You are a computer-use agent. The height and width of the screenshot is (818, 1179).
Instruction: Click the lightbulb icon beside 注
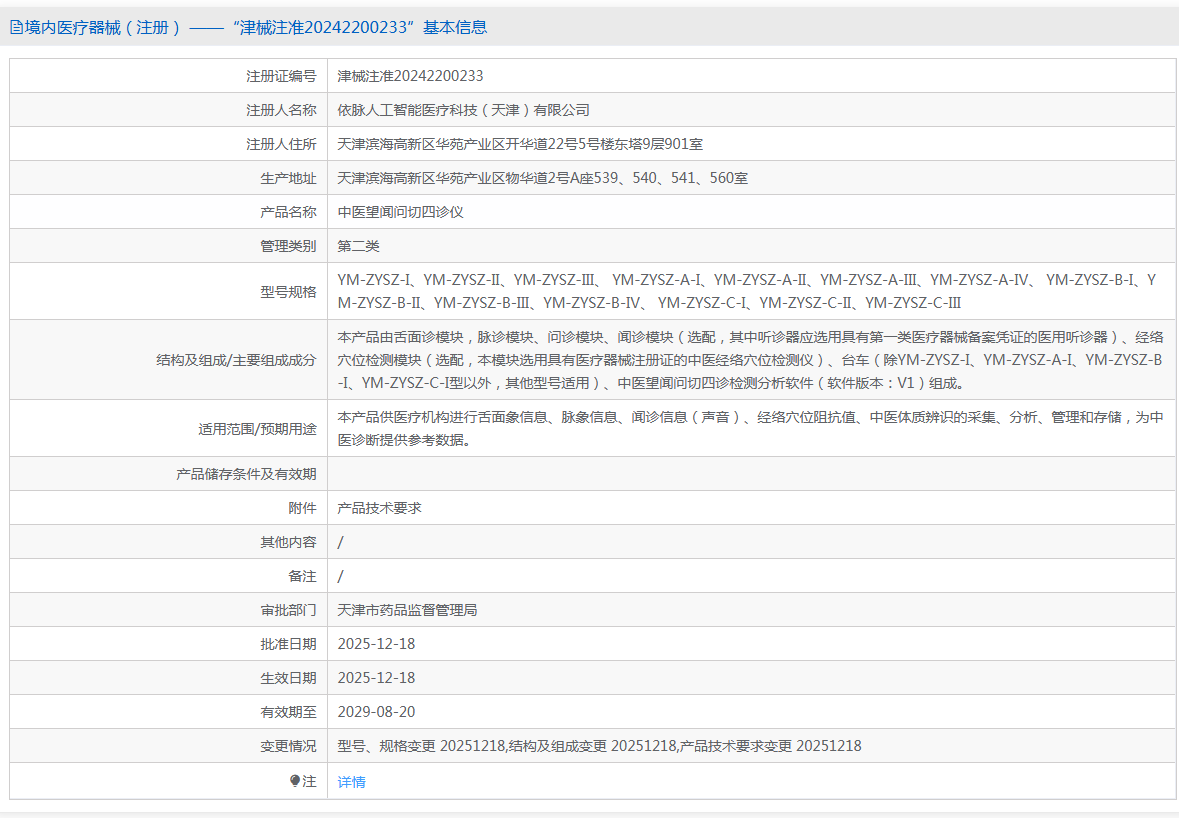coord(295,781)
